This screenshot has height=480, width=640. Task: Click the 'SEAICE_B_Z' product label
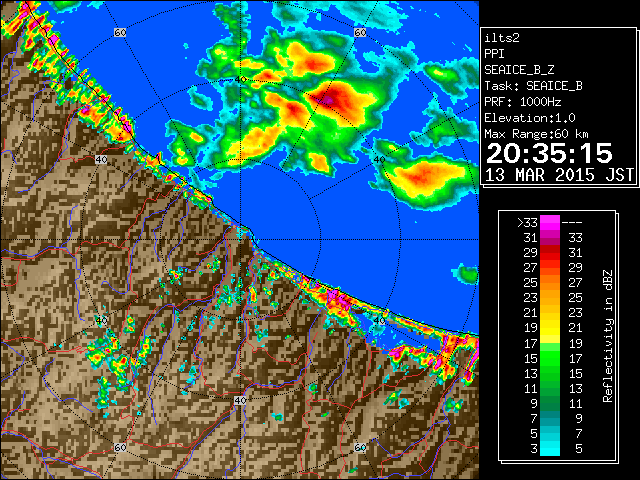[519, 70]
